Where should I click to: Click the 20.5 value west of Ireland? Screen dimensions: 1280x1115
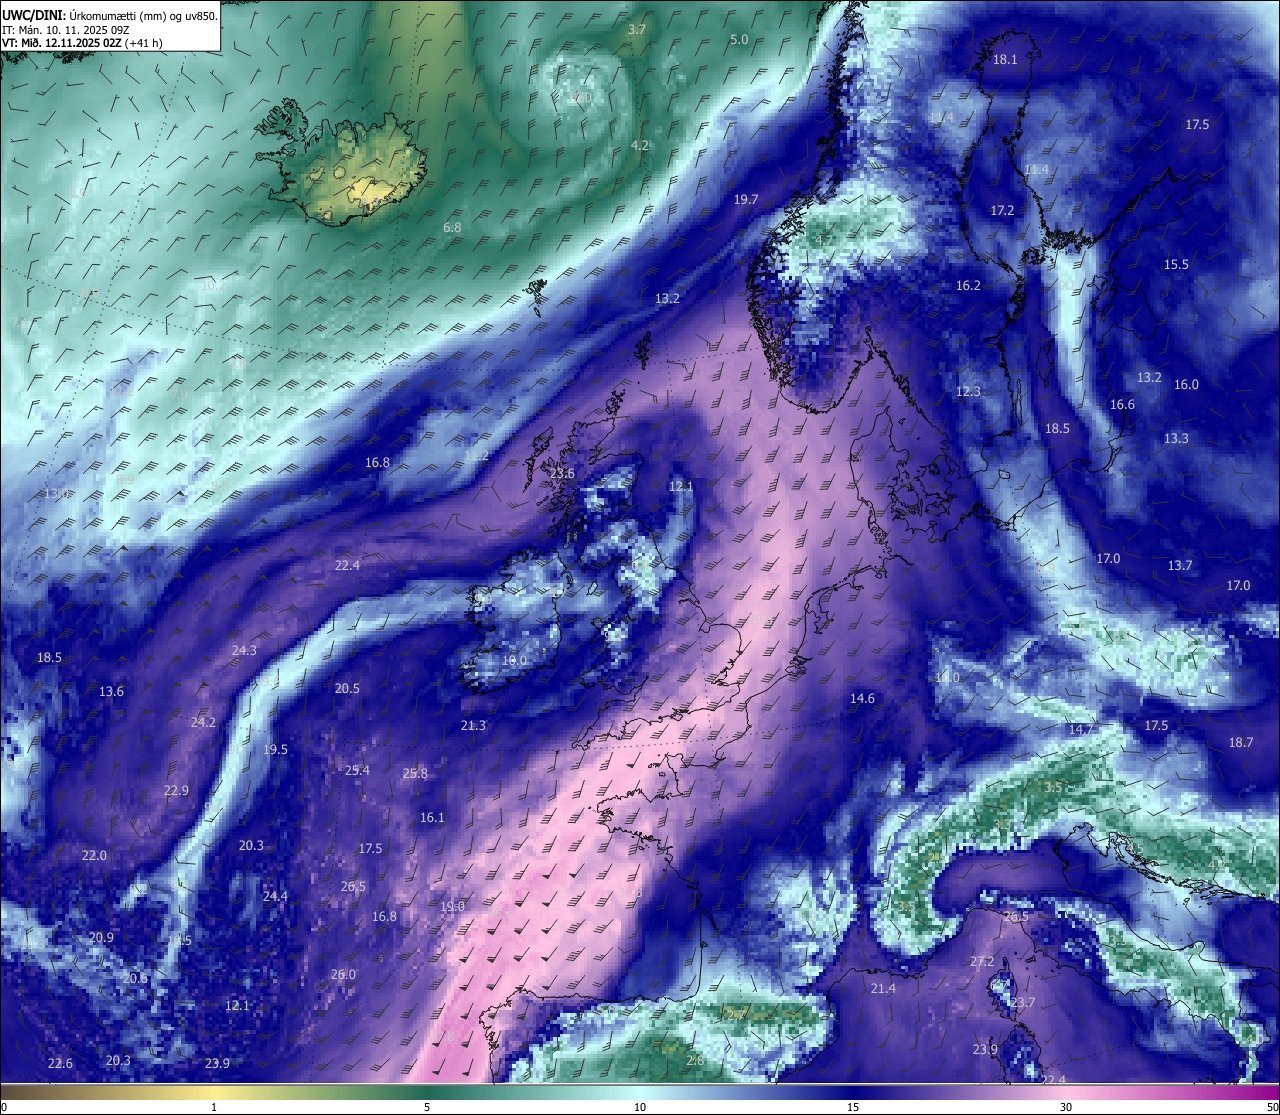point(347,688)
